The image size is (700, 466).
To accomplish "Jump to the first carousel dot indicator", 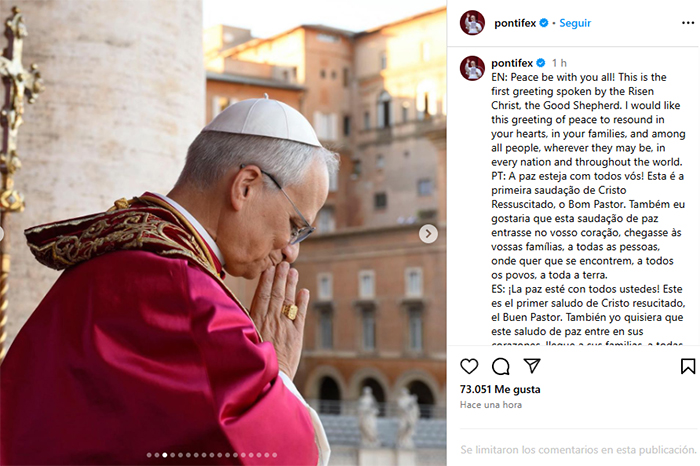I will (x=149, y=455).
